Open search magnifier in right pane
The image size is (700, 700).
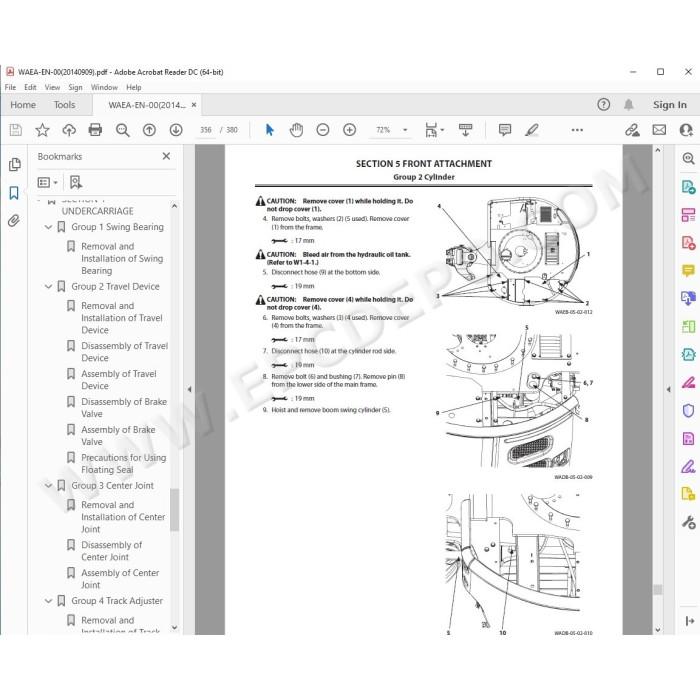point(688,158)
